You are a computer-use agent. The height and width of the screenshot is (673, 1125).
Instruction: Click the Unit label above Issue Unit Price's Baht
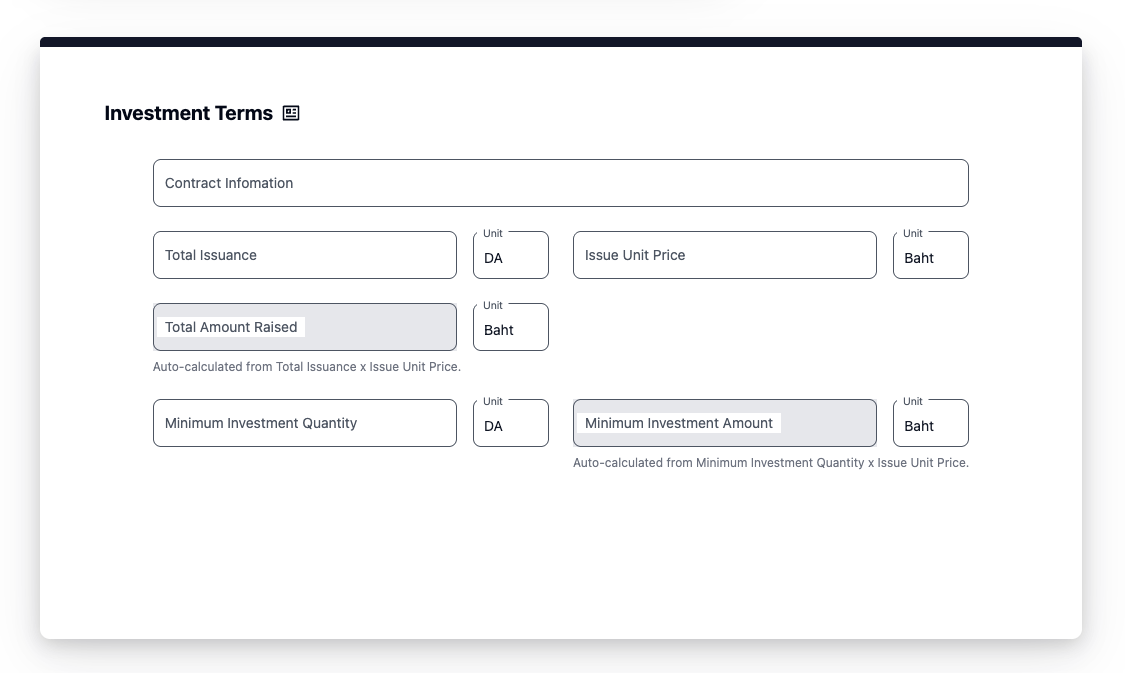coord(913,233)
